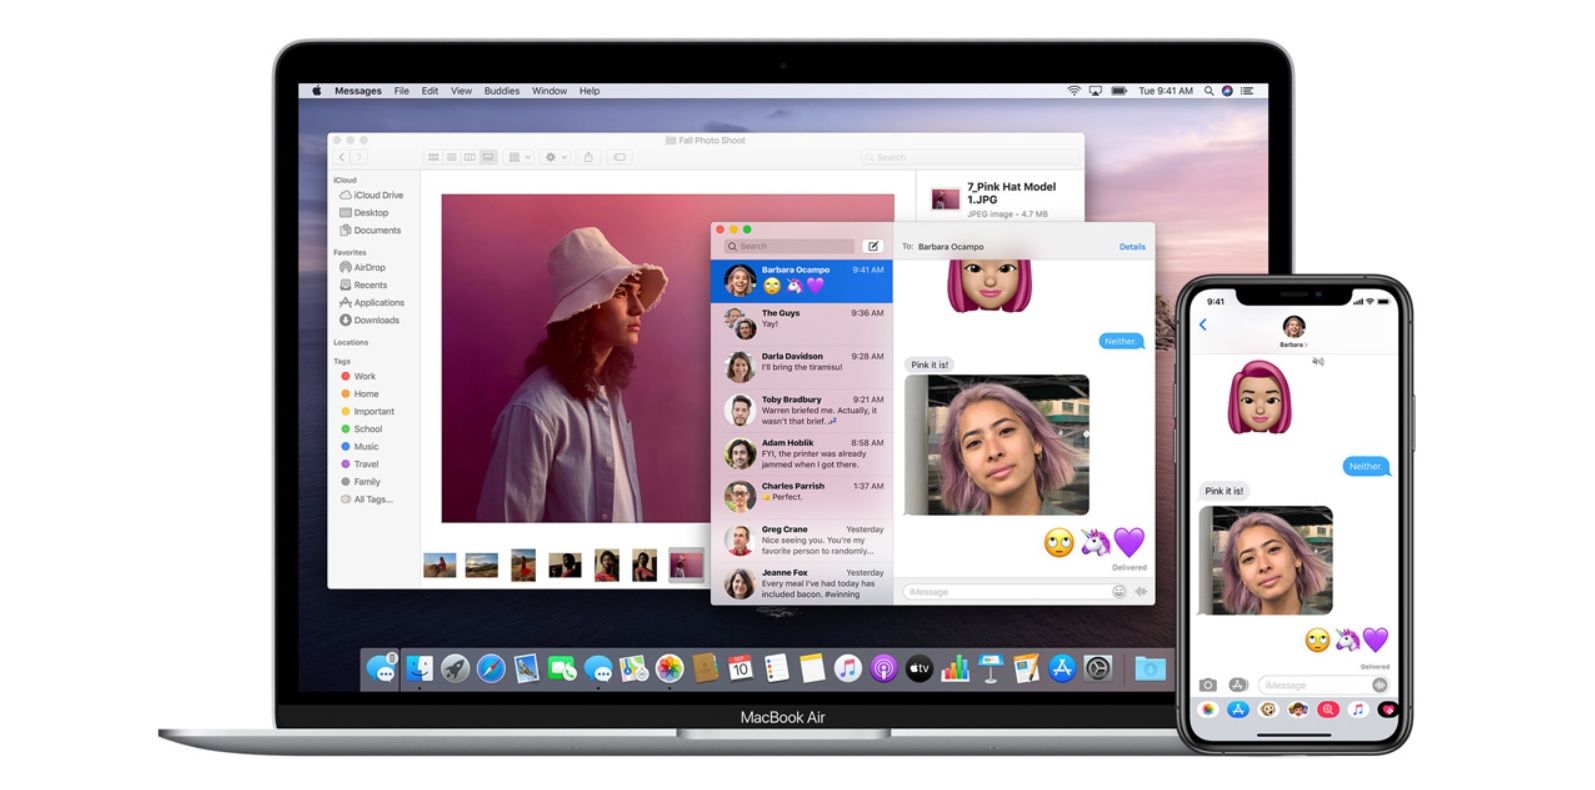
Task: Open System Preferences from the Dock
Action: click(1098, 668)
